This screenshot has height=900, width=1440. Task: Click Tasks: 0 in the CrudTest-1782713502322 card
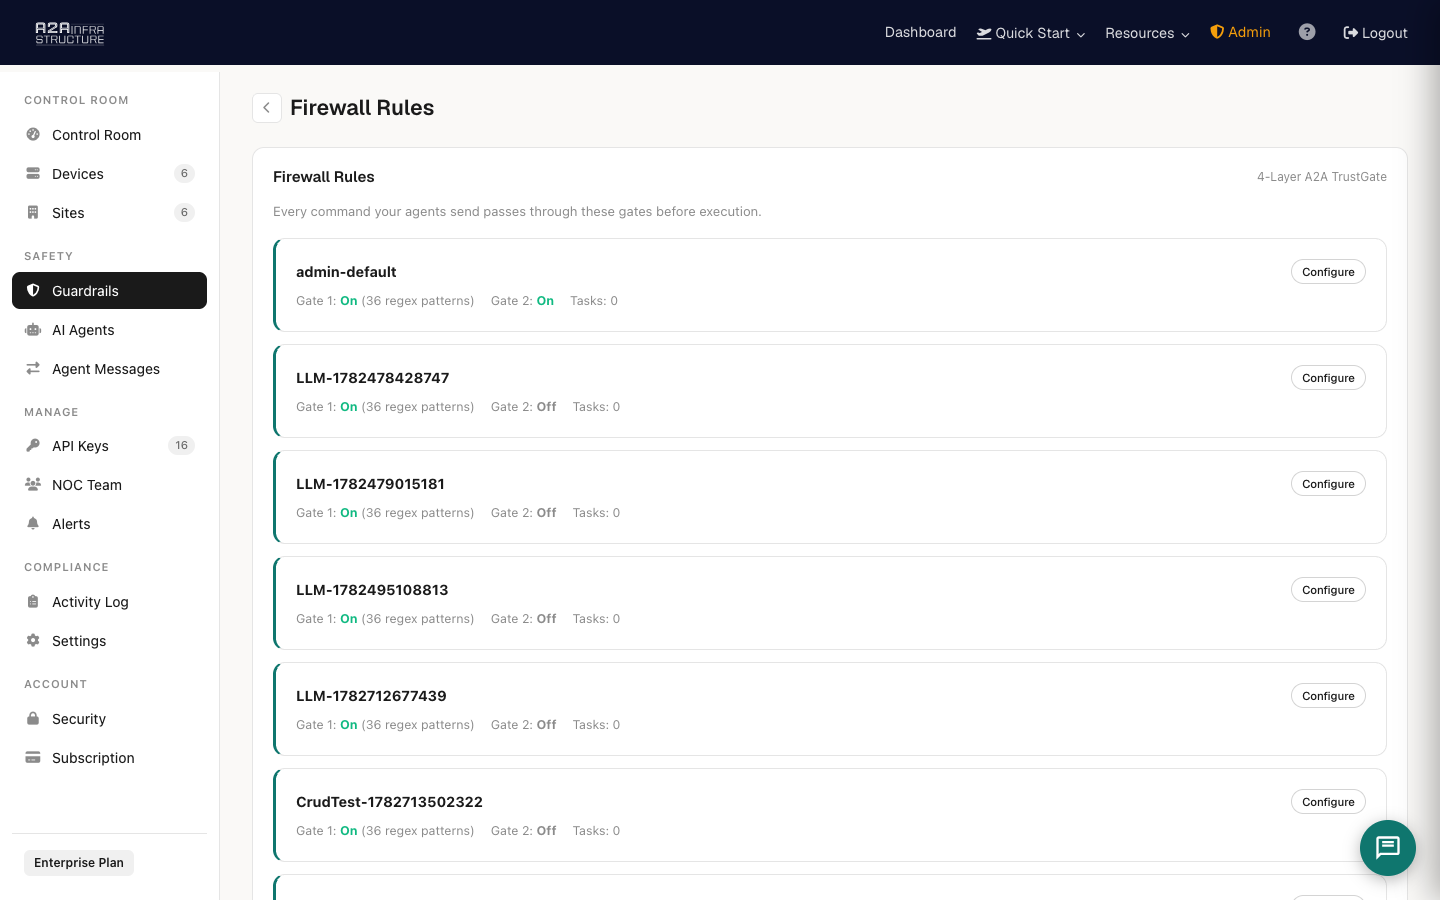coord(596,831)
